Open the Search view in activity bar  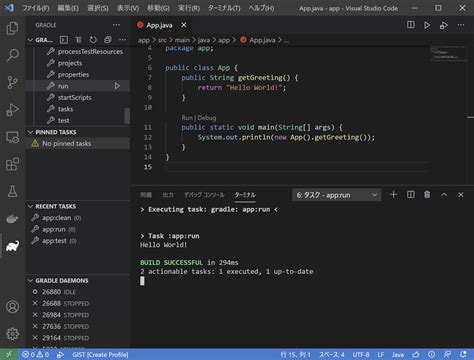(12, 55)
